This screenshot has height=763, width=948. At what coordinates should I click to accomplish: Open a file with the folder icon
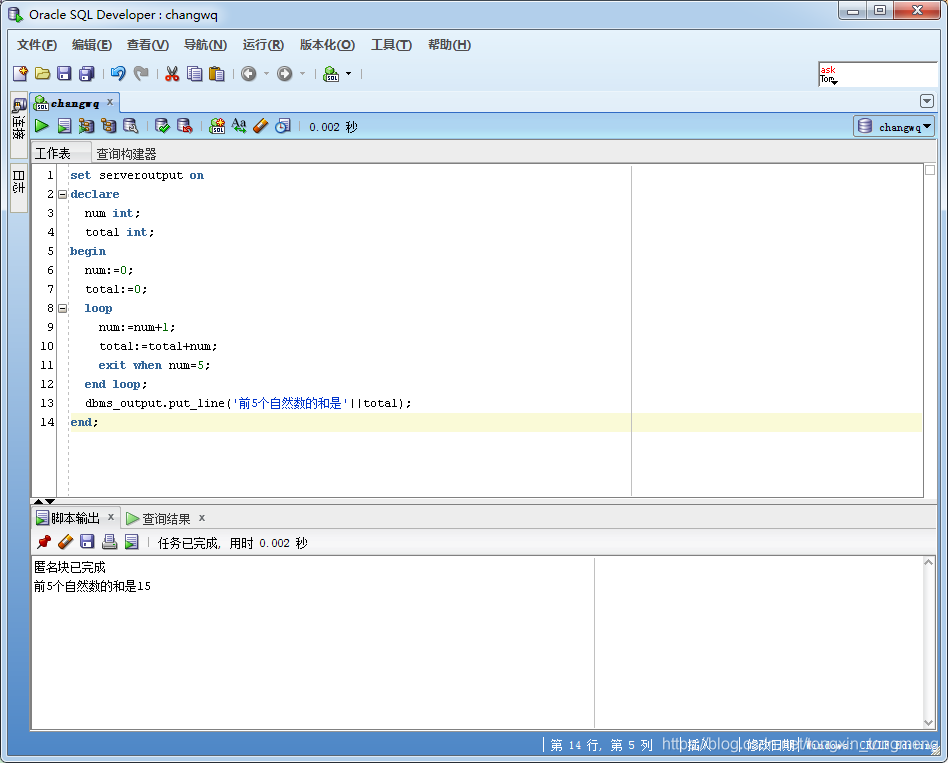(42, 74)
